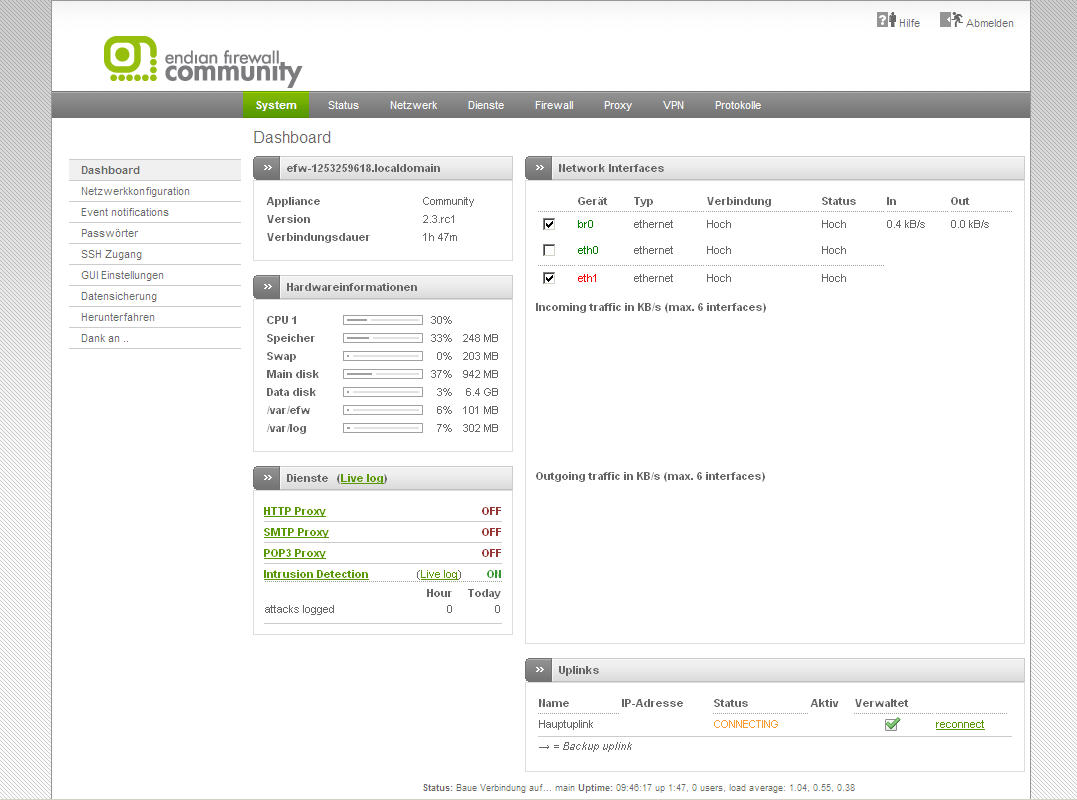This screenshot has width=1077, height=800.
Task: Collapse the efw localdomain info panel
Action: (x=267, y=168)
